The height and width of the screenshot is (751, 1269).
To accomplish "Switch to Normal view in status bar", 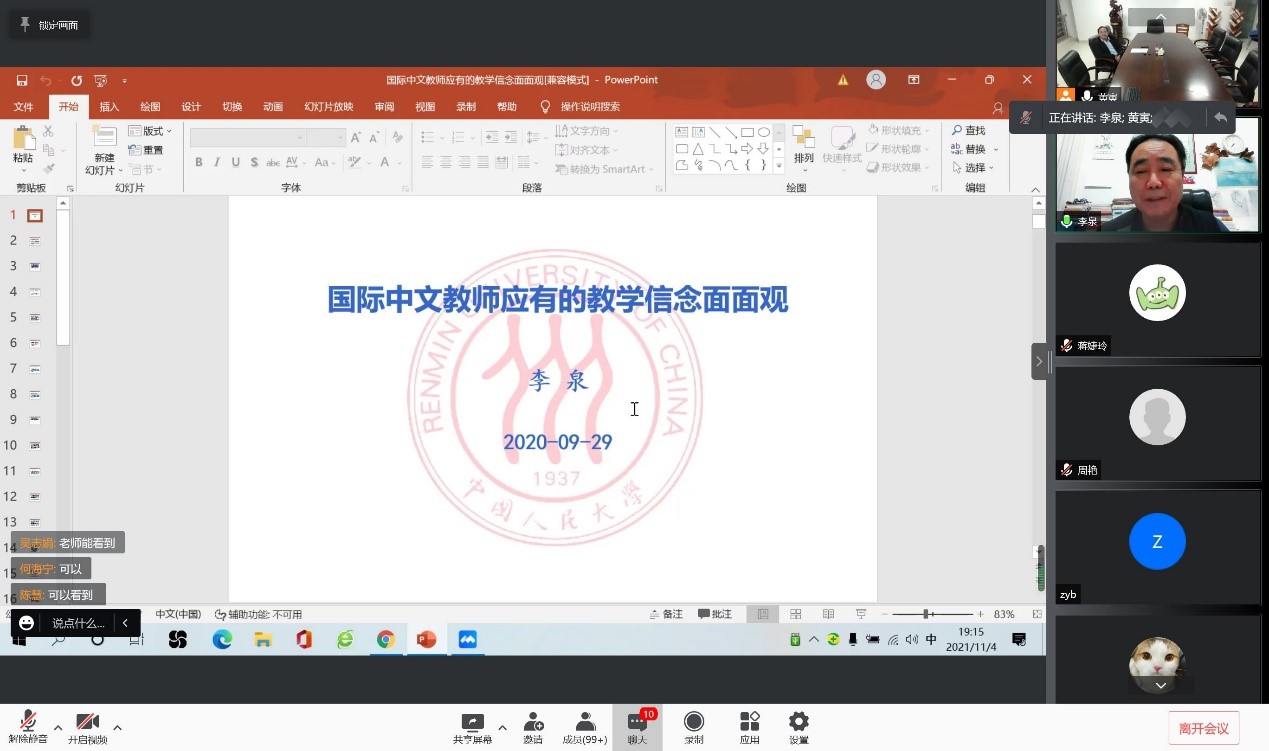I will 763,614.
